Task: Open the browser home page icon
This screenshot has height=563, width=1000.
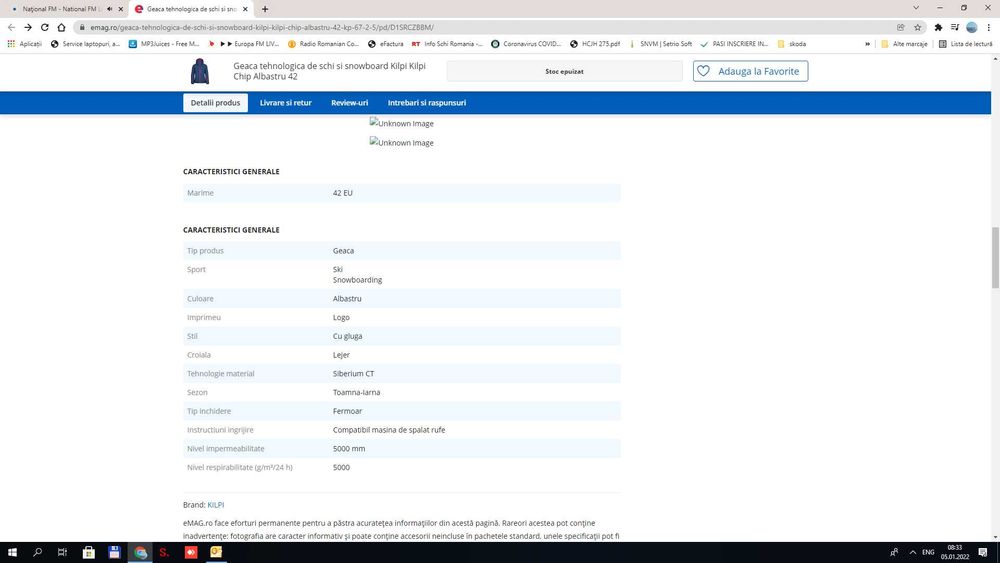Action: point(61,27)
